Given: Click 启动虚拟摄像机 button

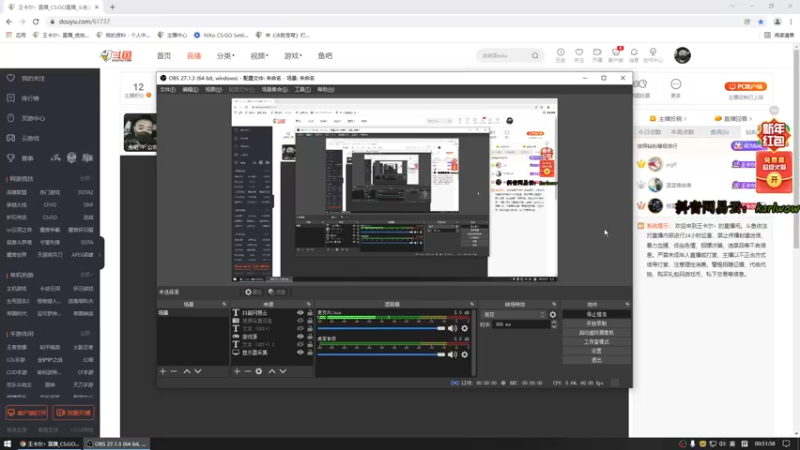Looking at the screenshot, I should (x=596, y=333).
